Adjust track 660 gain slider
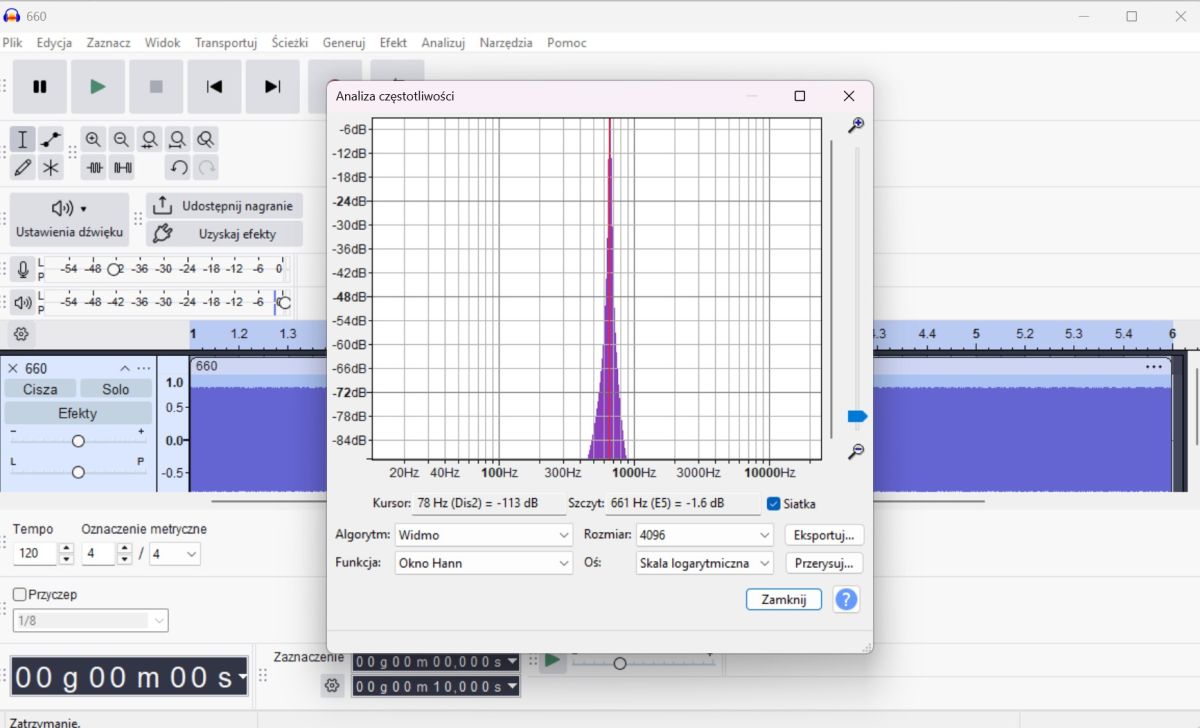This screenshot has width=1200, height=728. [x=78, y=441]
